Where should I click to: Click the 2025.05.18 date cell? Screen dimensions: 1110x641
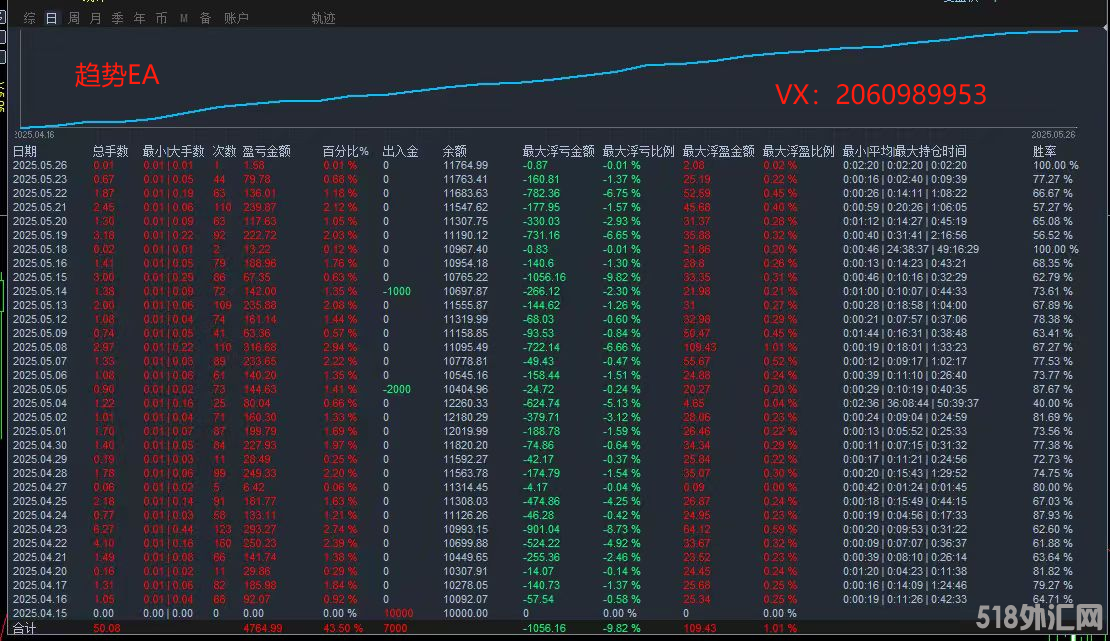pyautogui.click(x=40, y=249)
